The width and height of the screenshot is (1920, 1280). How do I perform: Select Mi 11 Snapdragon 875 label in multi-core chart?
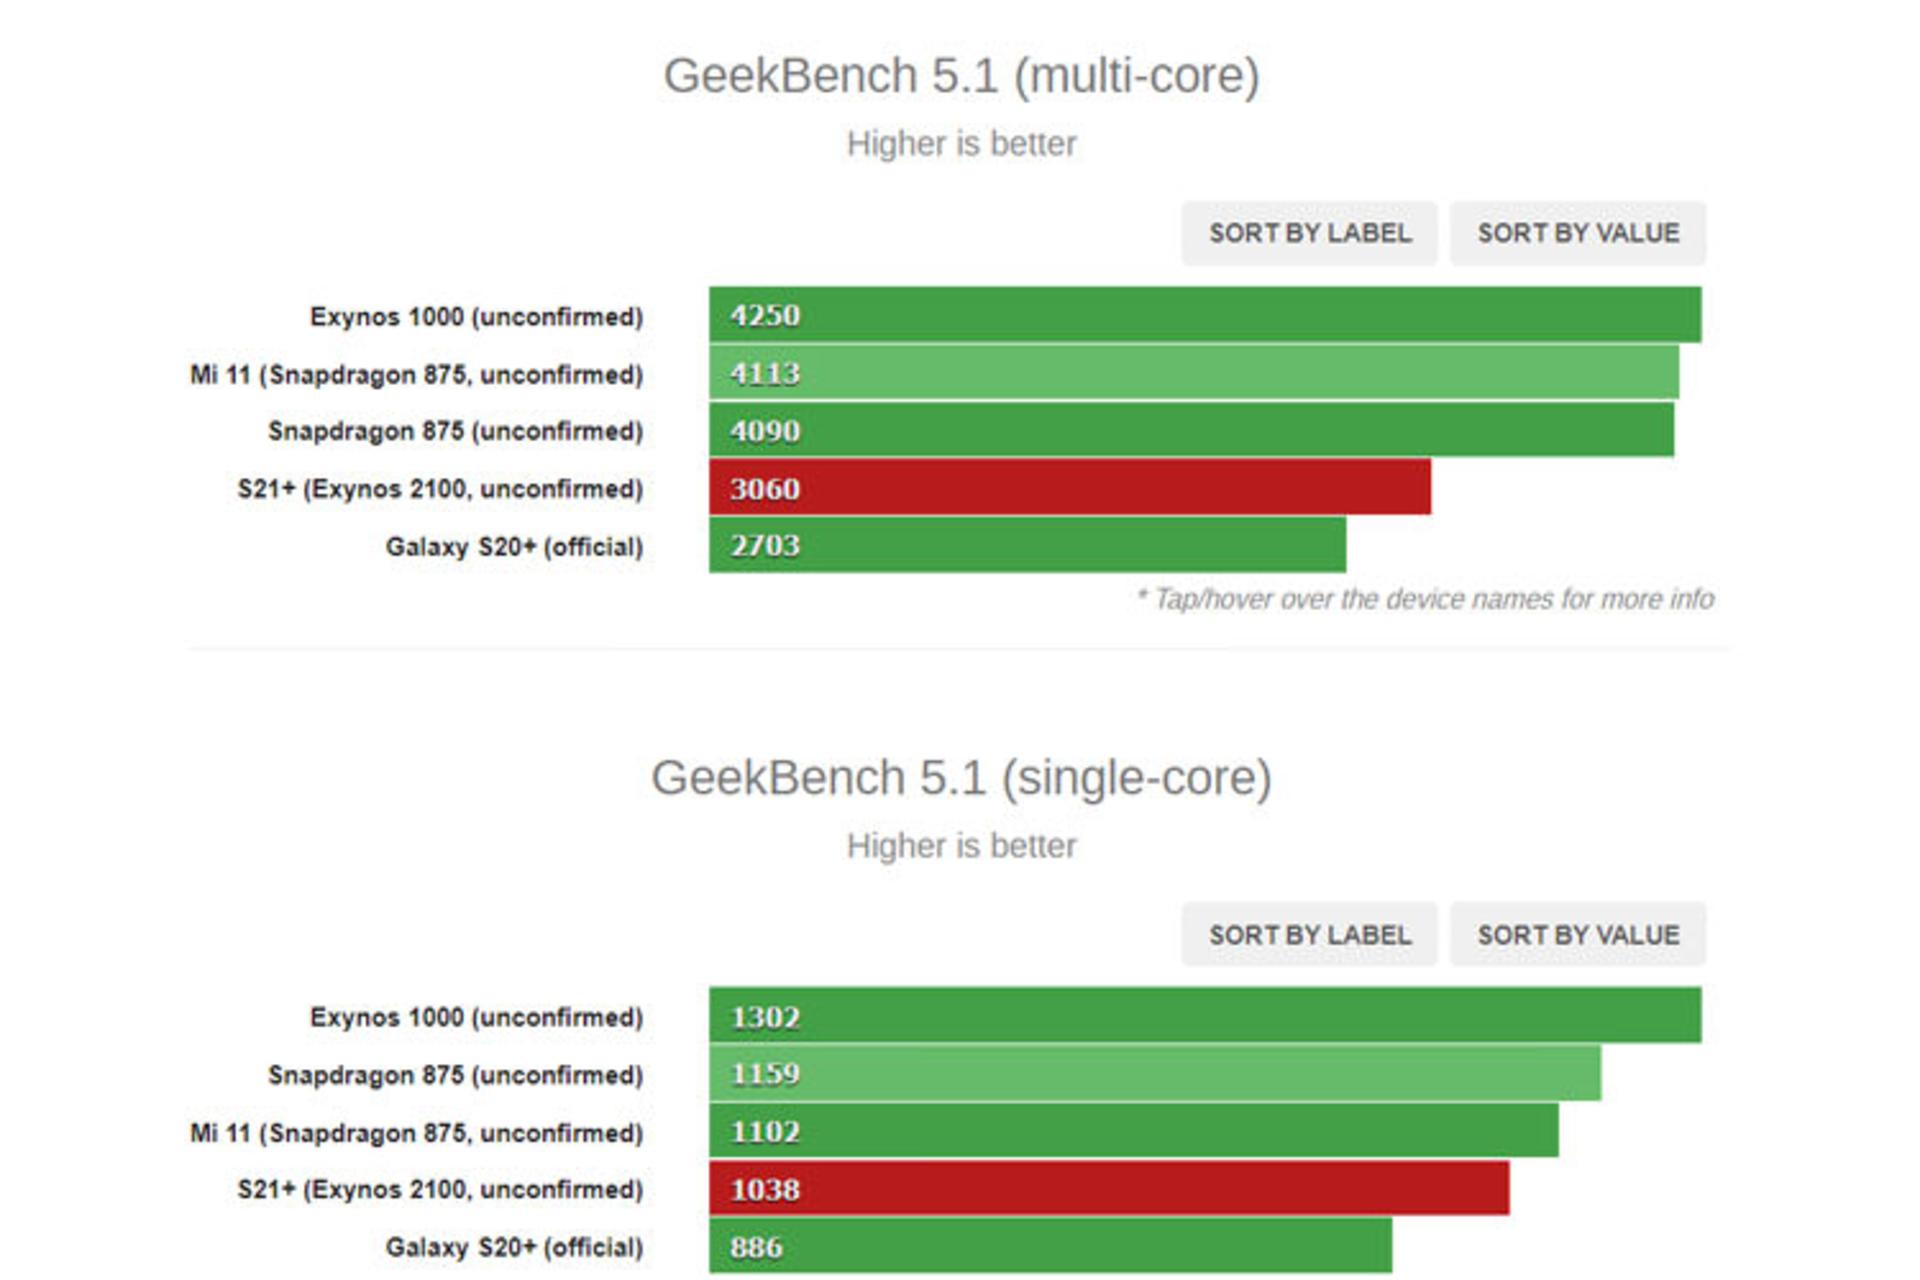416,374
